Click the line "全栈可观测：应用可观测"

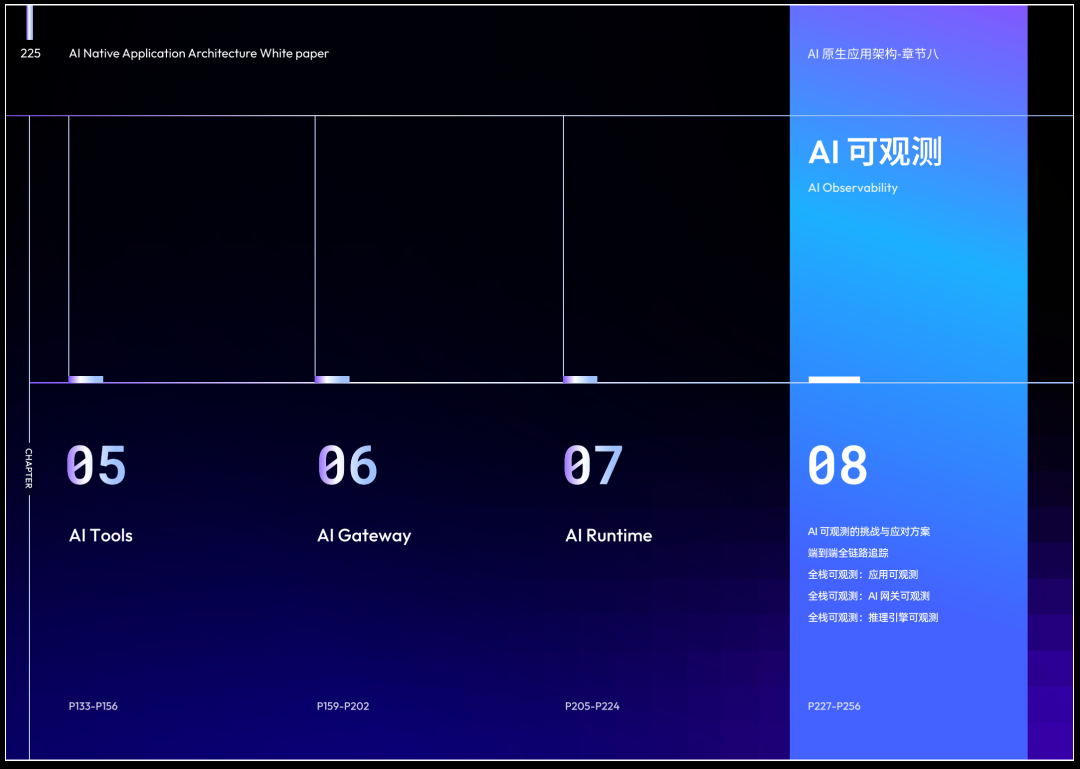pos(863,574)
